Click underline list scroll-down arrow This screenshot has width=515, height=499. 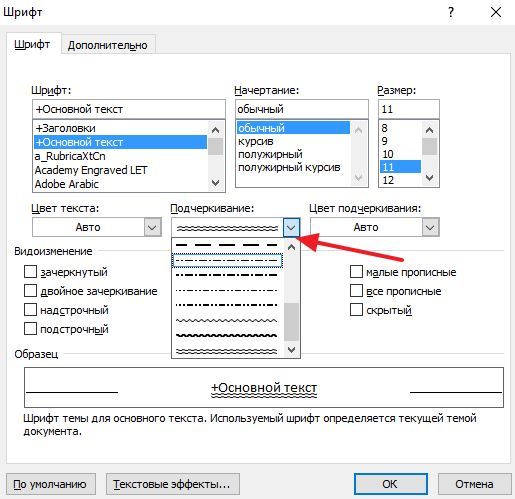tap(292, 350)
